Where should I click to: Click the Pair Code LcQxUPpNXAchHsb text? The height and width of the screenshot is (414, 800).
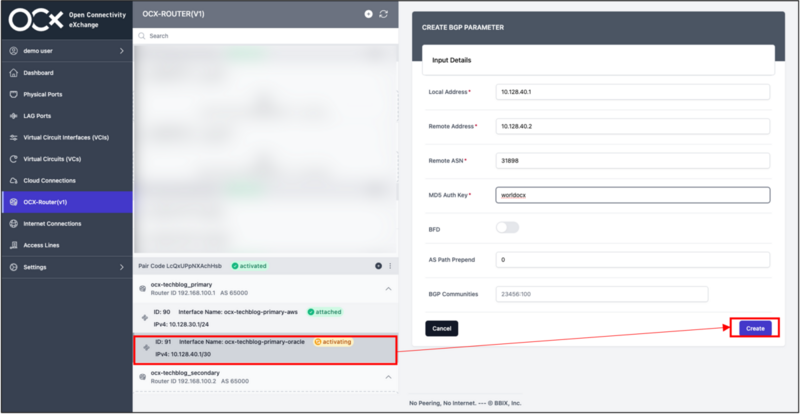pos(181,266)
